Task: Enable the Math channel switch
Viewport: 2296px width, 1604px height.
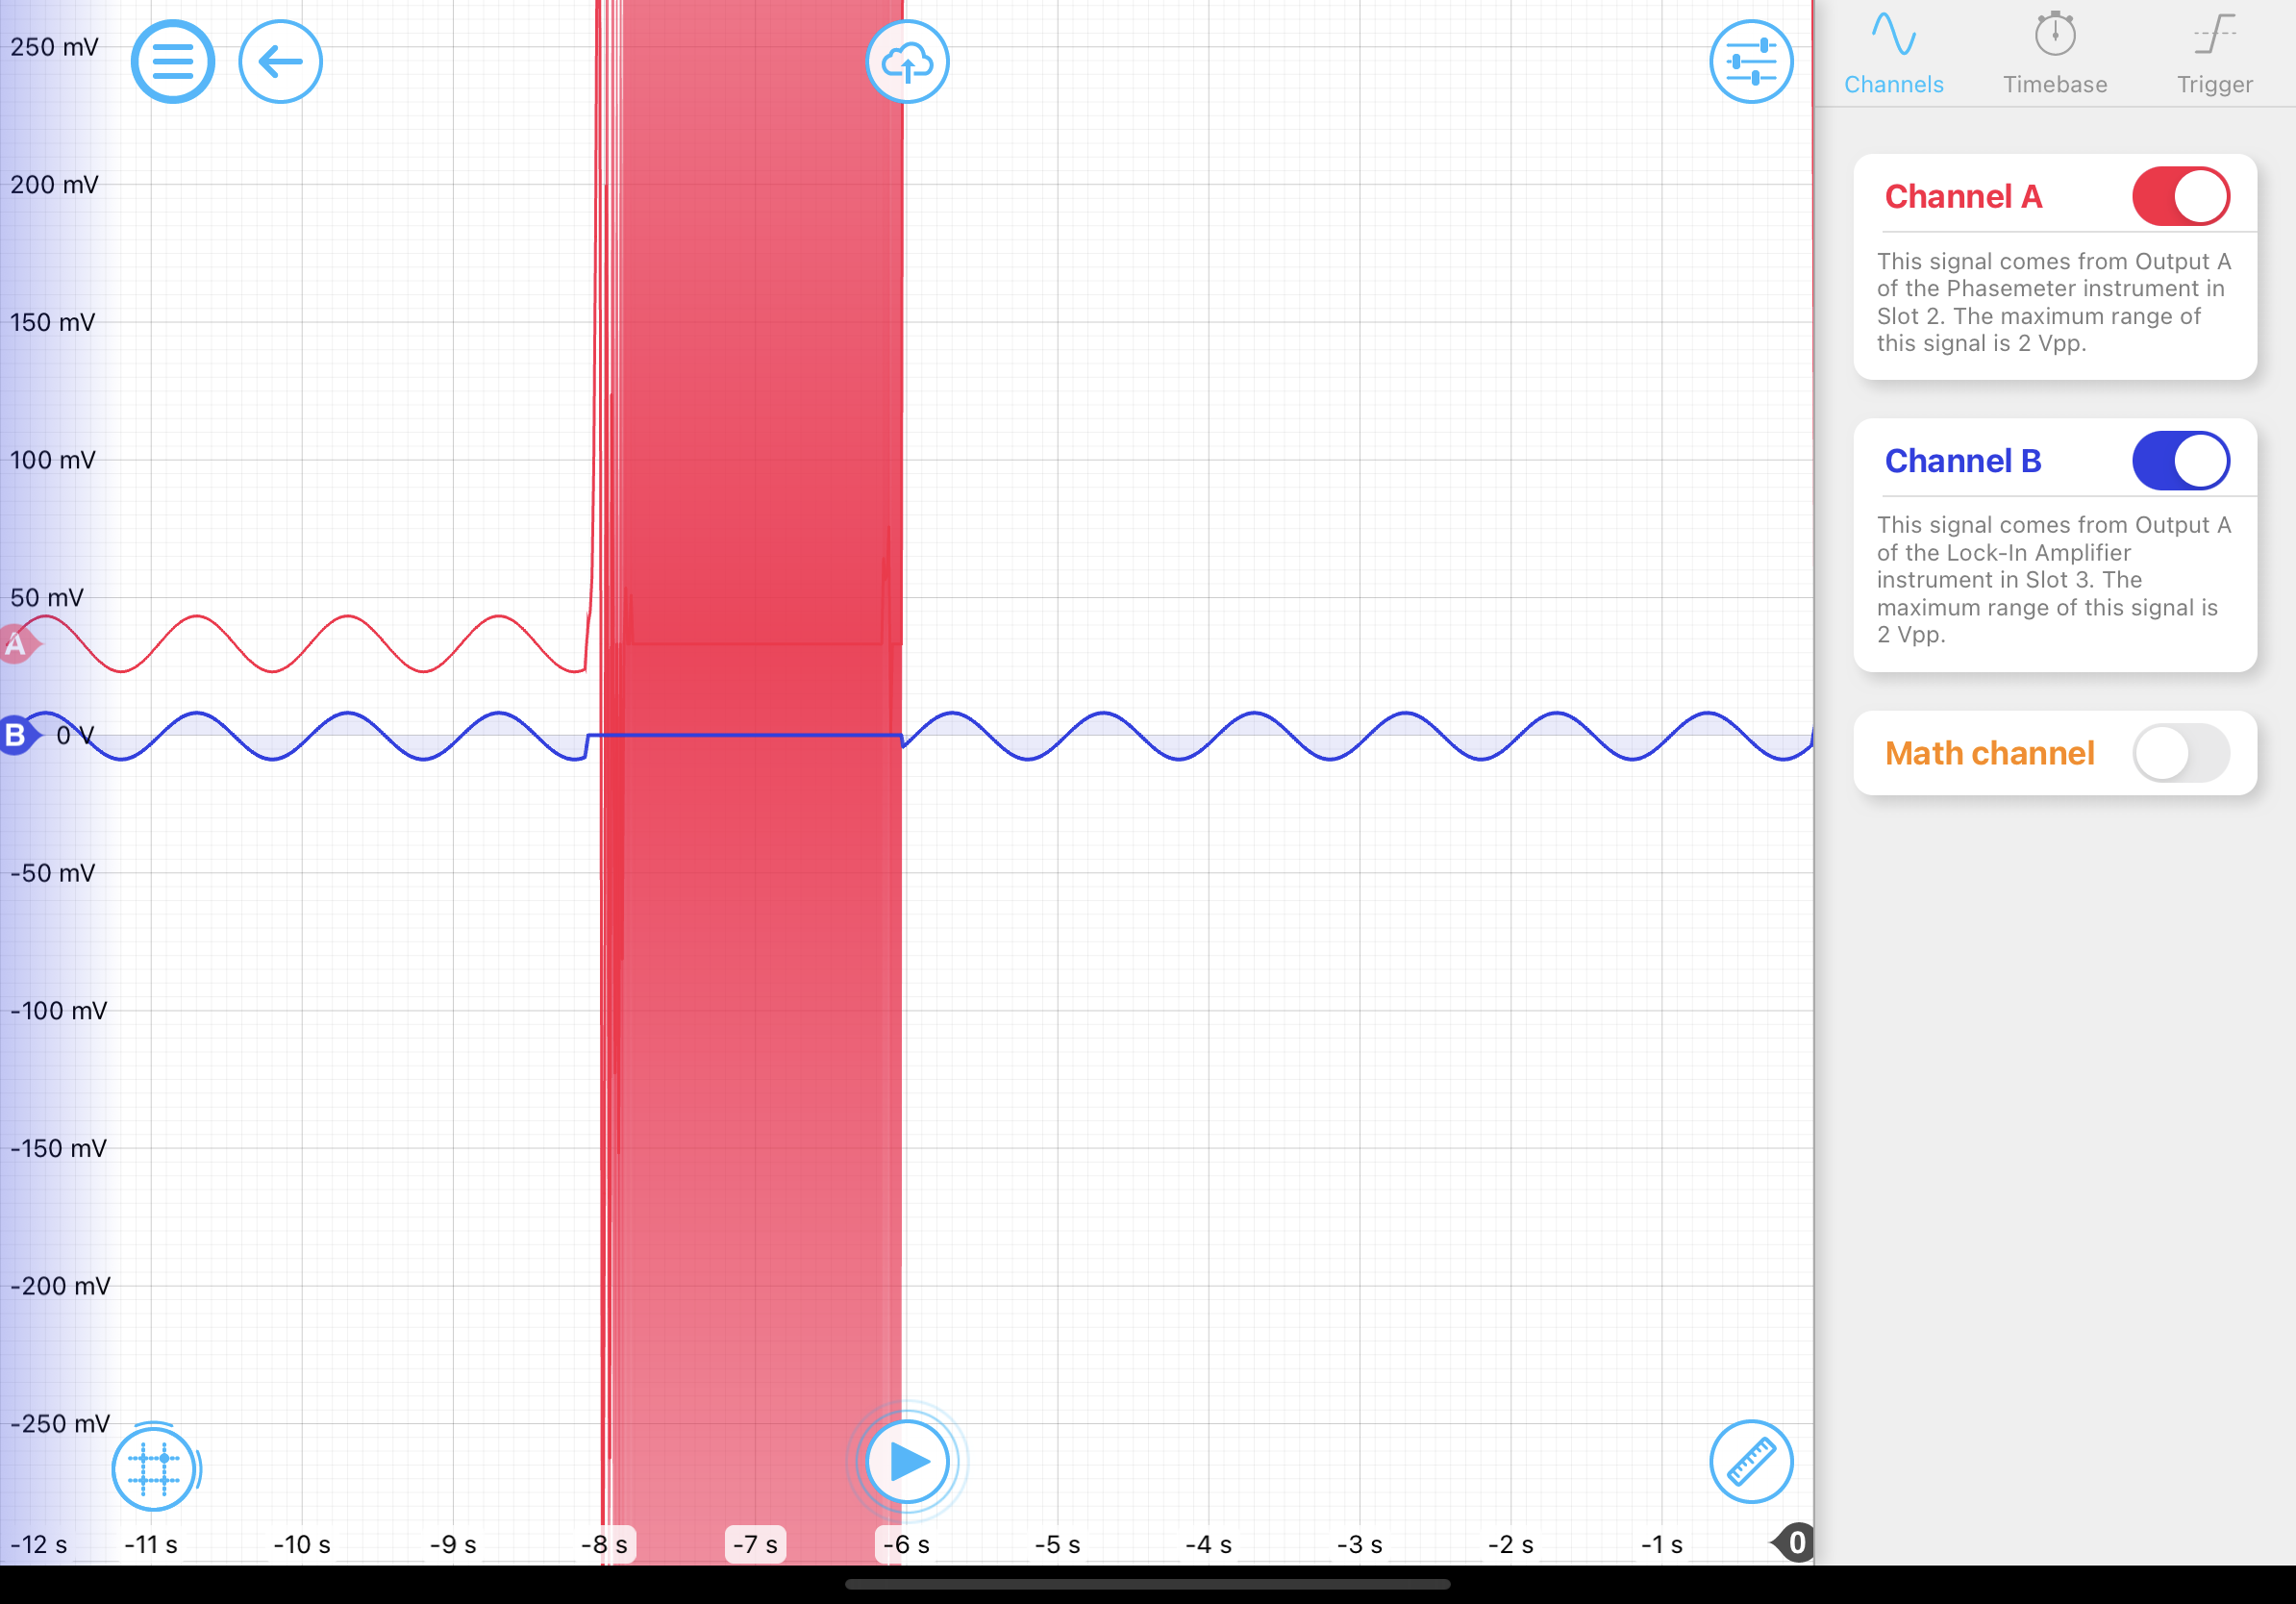Action: coord(2180,753)
